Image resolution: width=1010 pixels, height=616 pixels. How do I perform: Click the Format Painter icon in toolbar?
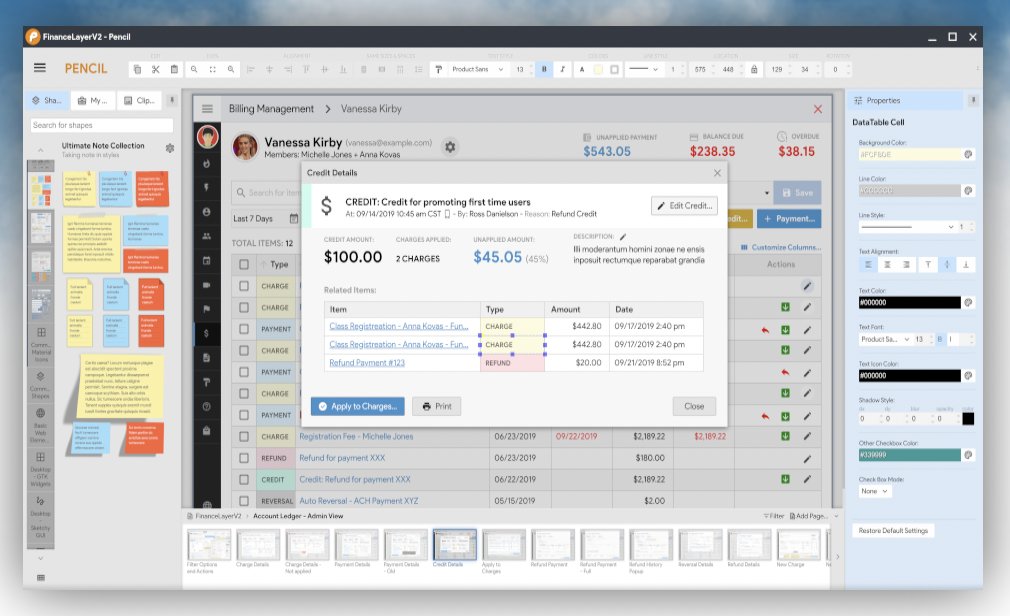(439, 69)
